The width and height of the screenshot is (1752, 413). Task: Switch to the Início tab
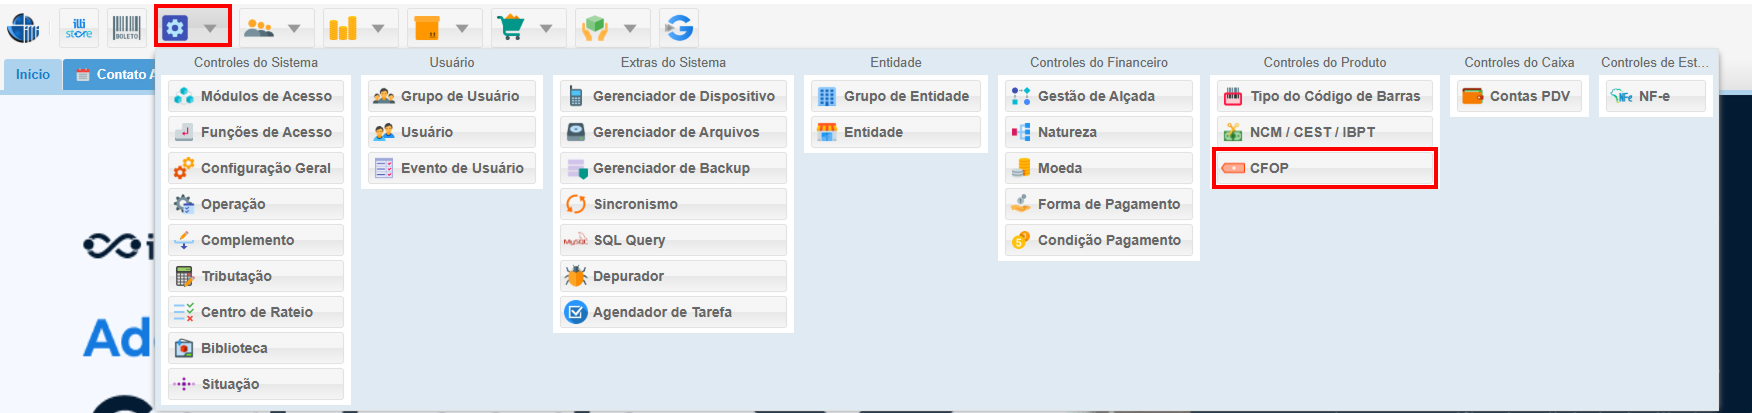coord(32,75)
